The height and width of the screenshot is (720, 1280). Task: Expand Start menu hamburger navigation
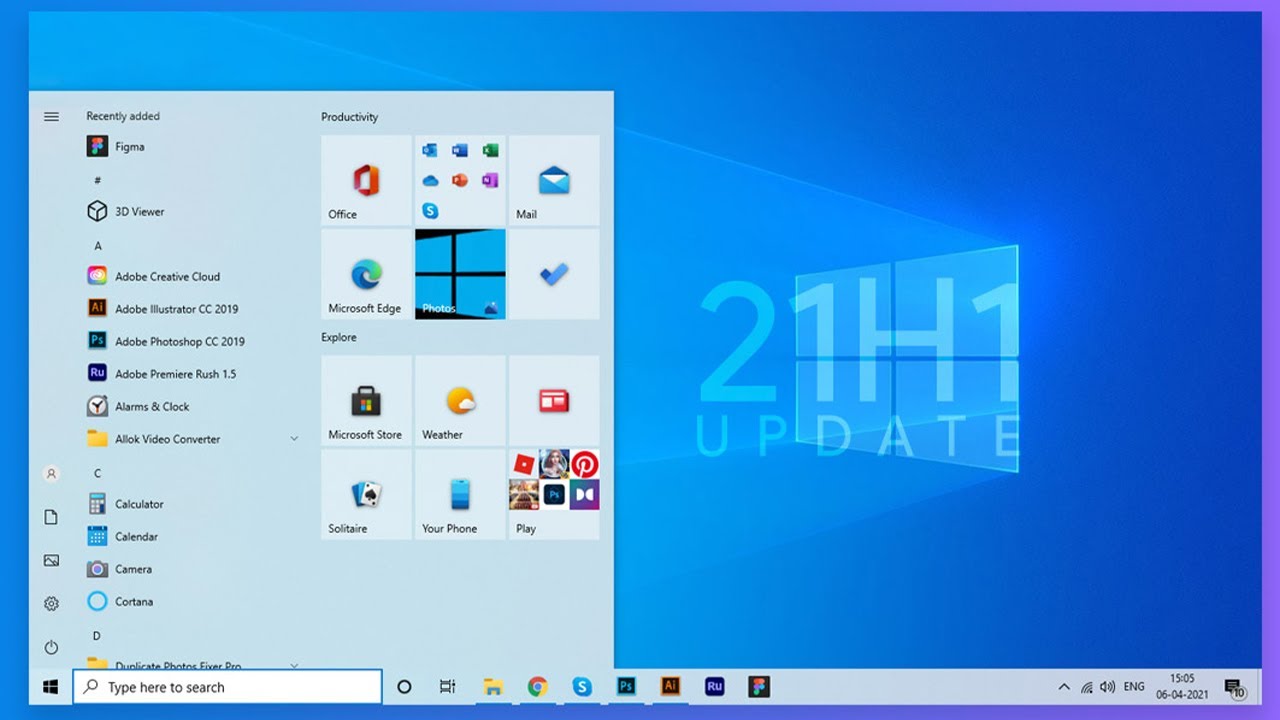click(x=51, y=117)
